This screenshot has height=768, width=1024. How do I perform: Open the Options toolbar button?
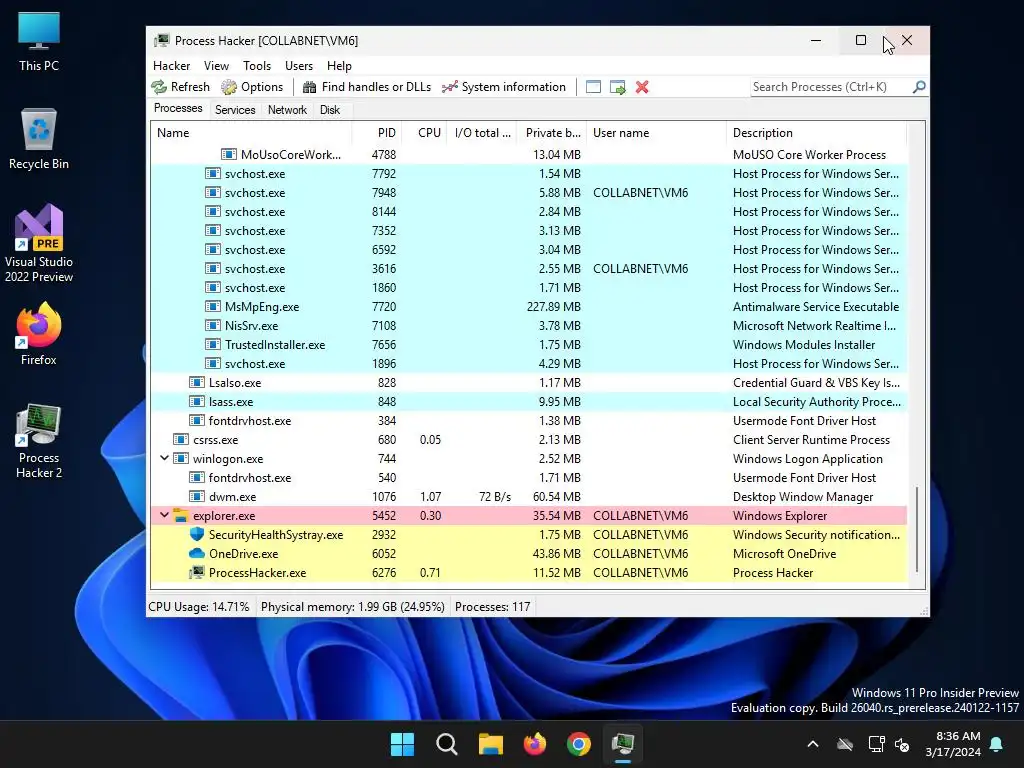[252, 87]
